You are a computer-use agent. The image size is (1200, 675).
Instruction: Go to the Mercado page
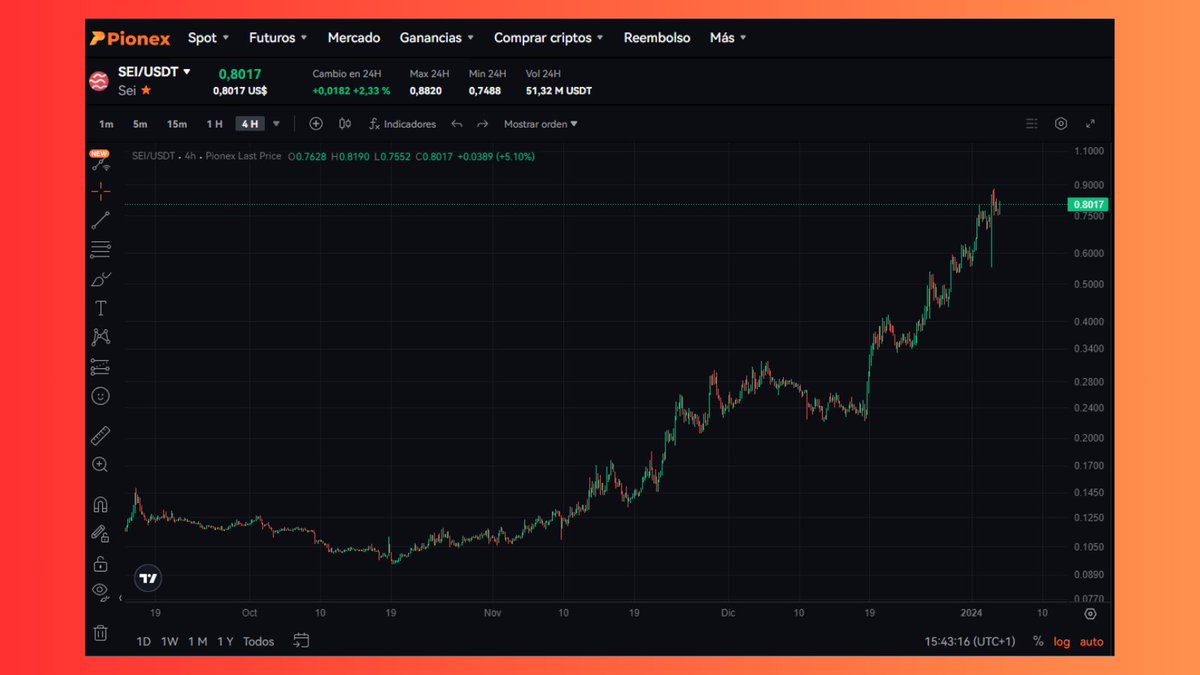tap(354, 38)
